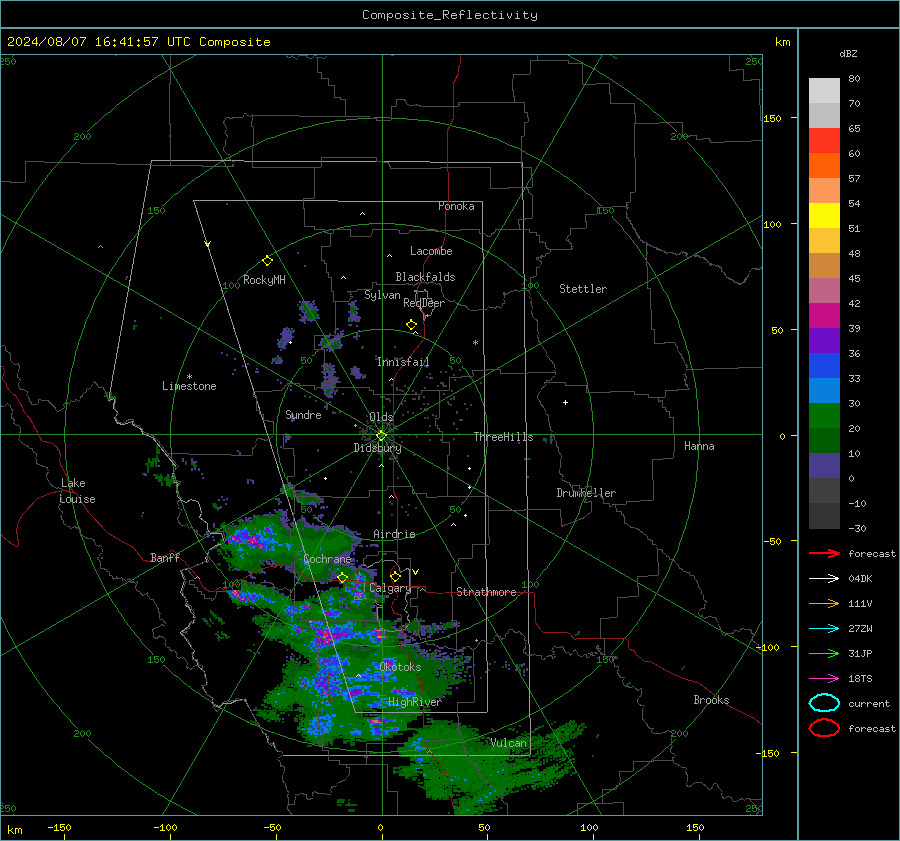
Task: Click the Ponoka city label
Action: (456, 206)
